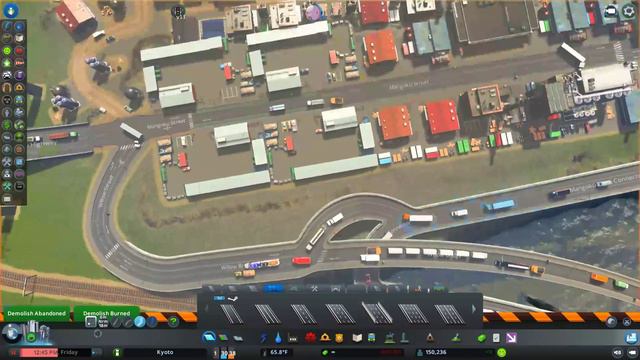
Task: Show the skull pollution info view
Action: point(7,100)
